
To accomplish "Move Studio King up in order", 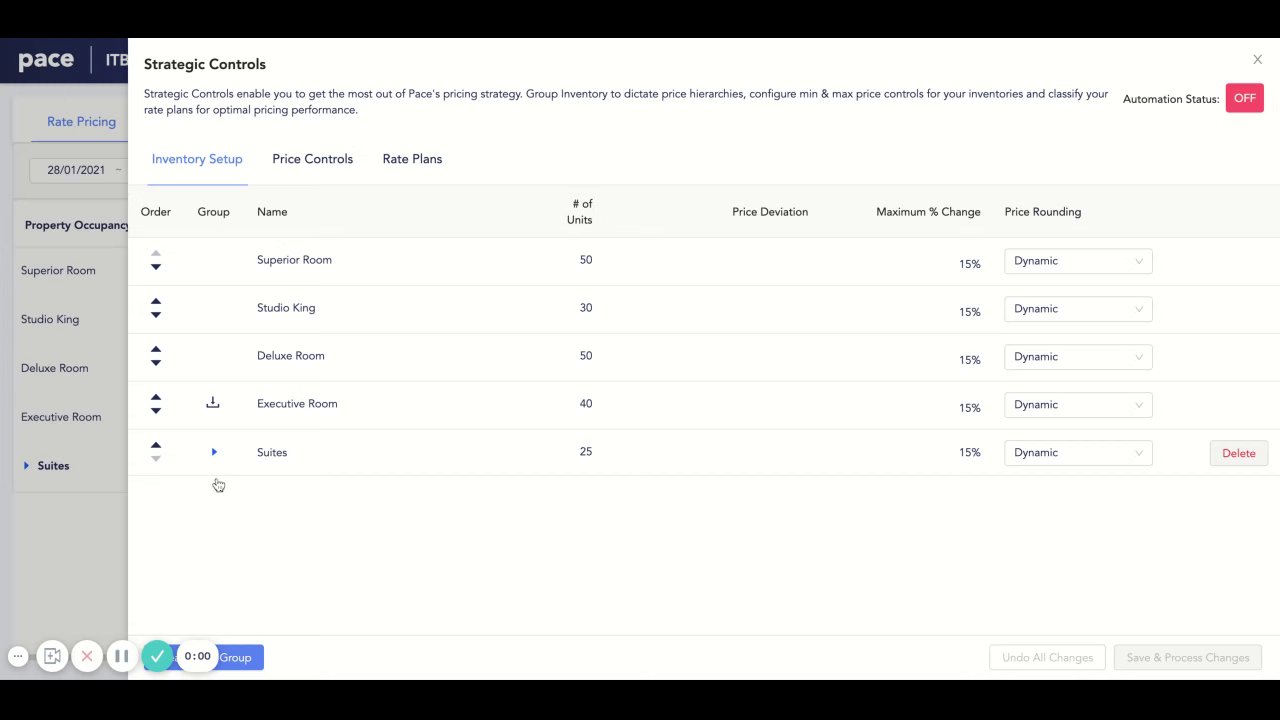I will tap(156, 300).
